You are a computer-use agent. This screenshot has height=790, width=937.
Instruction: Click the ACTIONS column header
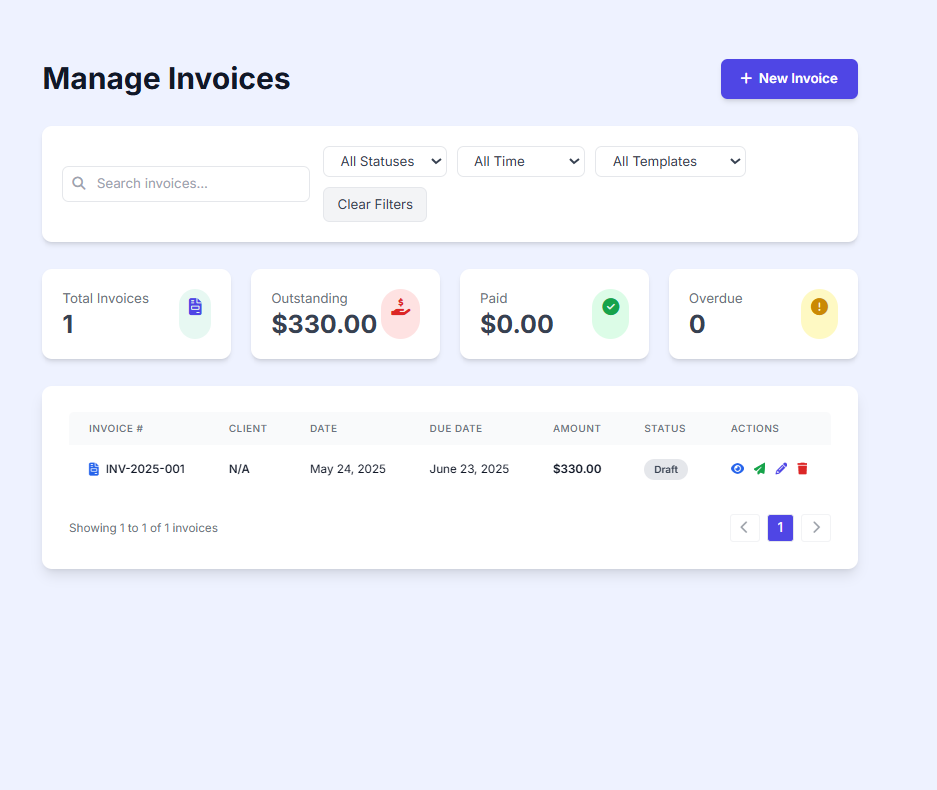pyautogui.click(x=755, y=428)
